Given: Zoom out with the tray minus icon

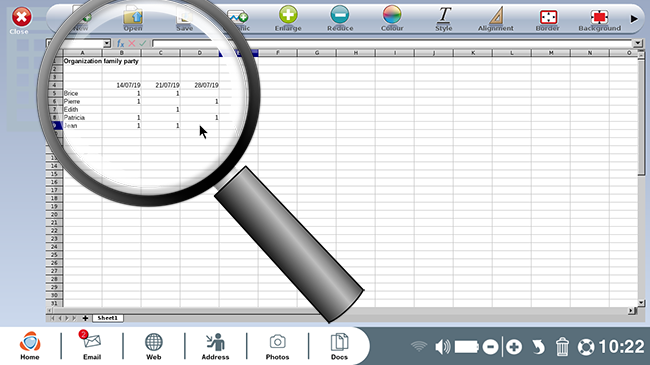Looking at the screenshot, I should tap(490, 347).
